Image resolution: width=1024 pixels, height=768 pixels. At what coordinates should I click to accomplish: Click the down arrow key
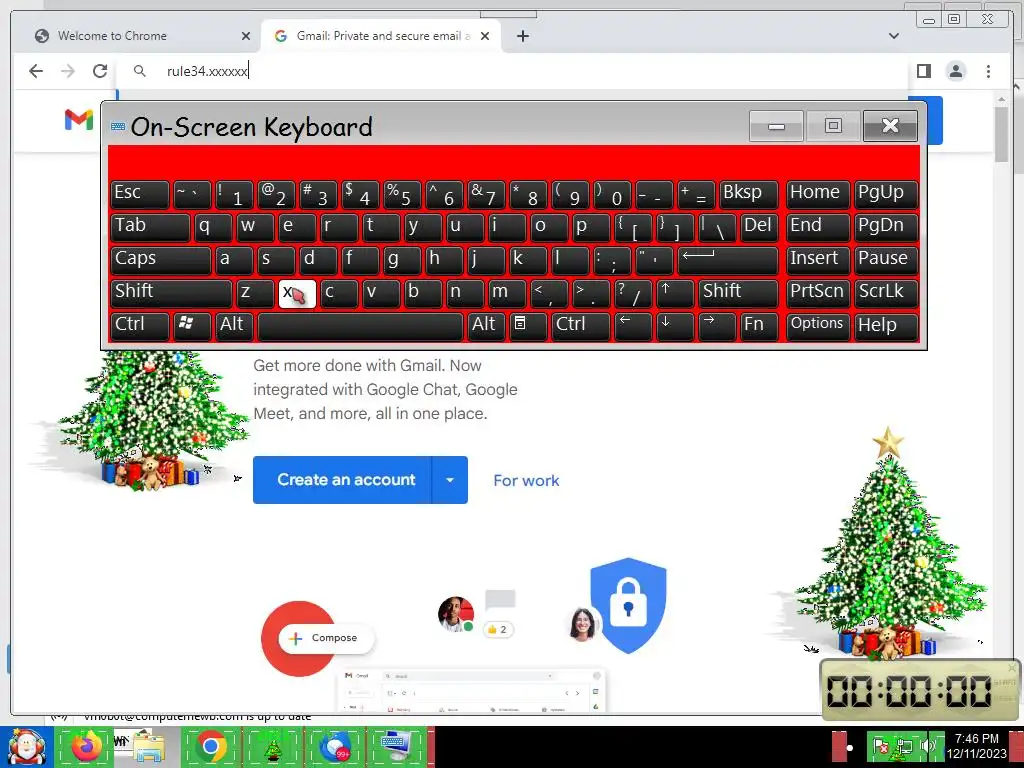click(x=675, y=325)
